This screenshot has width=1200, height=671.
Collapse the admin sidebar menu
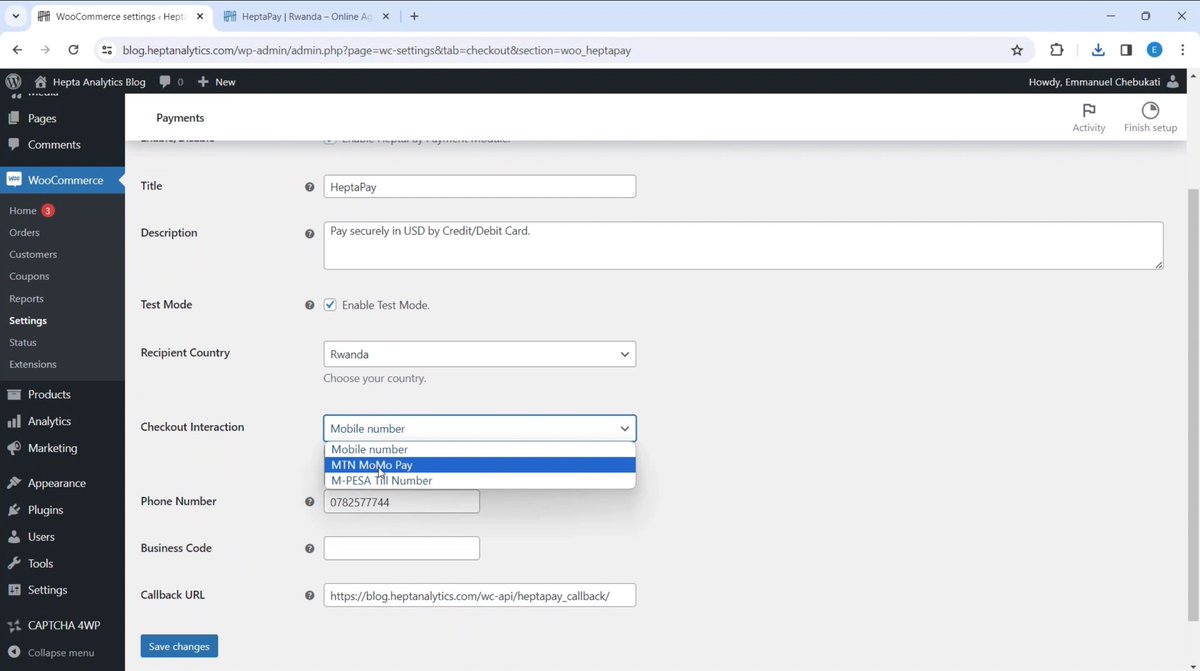coord(62,652)
